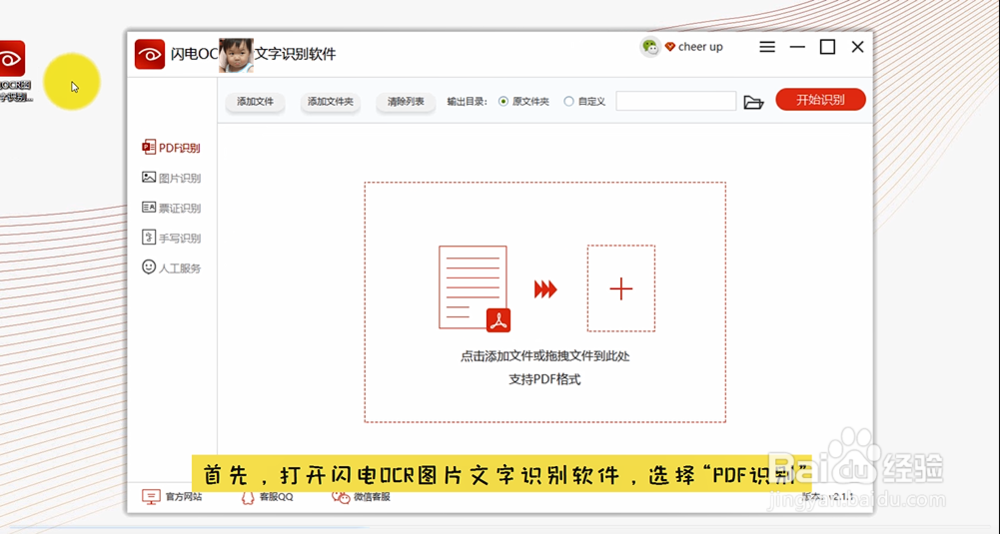Click the triple arrow conversion icon

[x=545, y=289]
